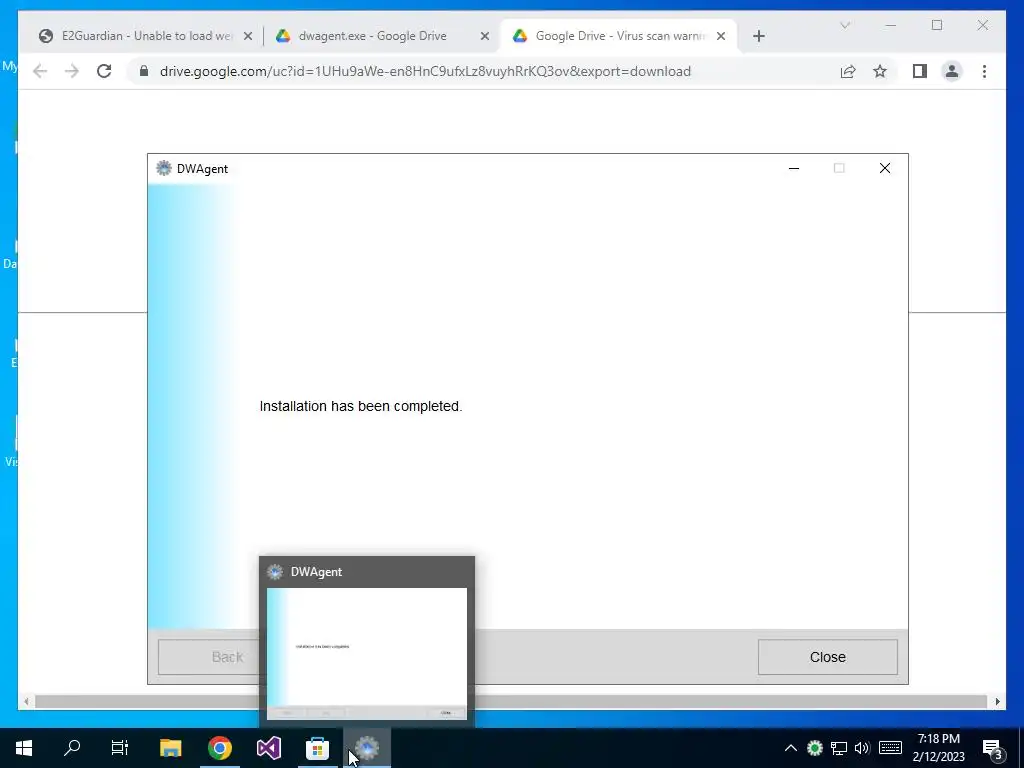
Task: Click DWAgent icon on taskbar
Action: point(367,748)
